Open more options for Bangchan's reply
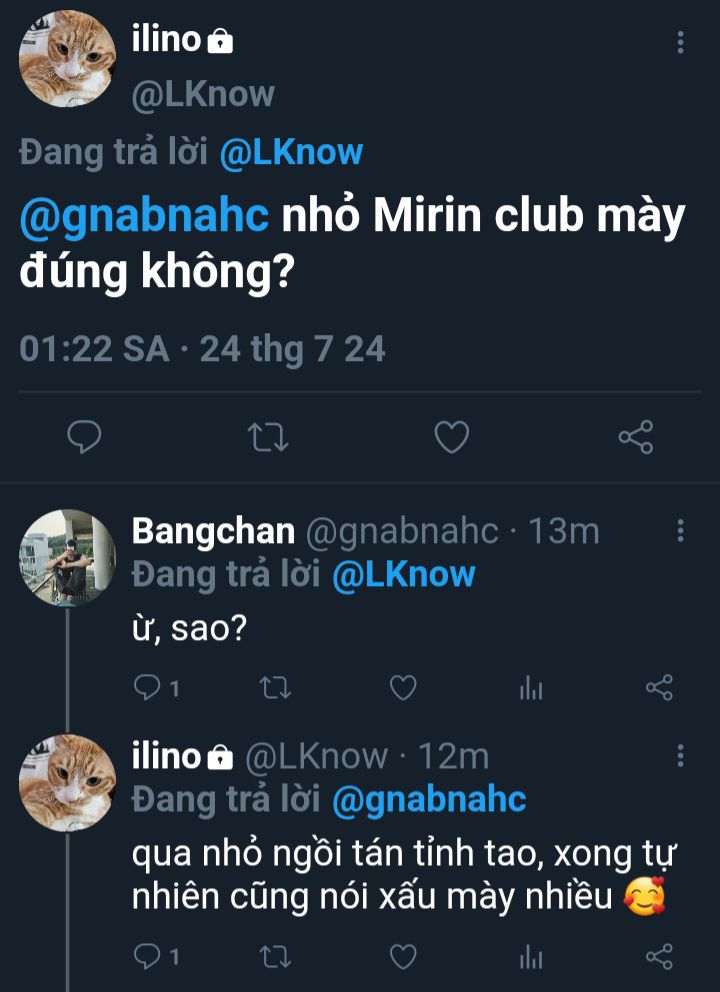The height and width of the screenshot is (992, 720). pyautogui.click(x=680, y=531)
